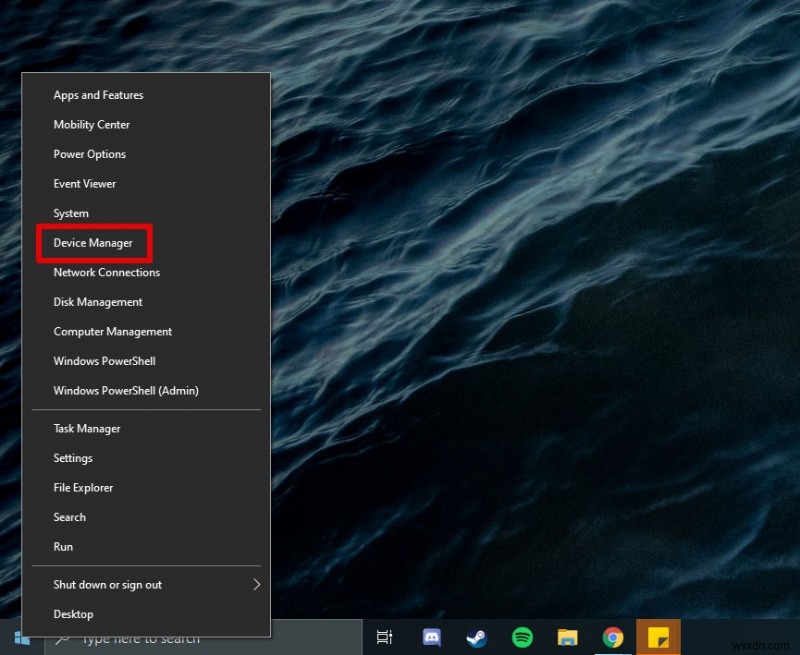The width and height of the screenshot is (800, 655).
Task: Open Mobility Center
Action: 91,124
